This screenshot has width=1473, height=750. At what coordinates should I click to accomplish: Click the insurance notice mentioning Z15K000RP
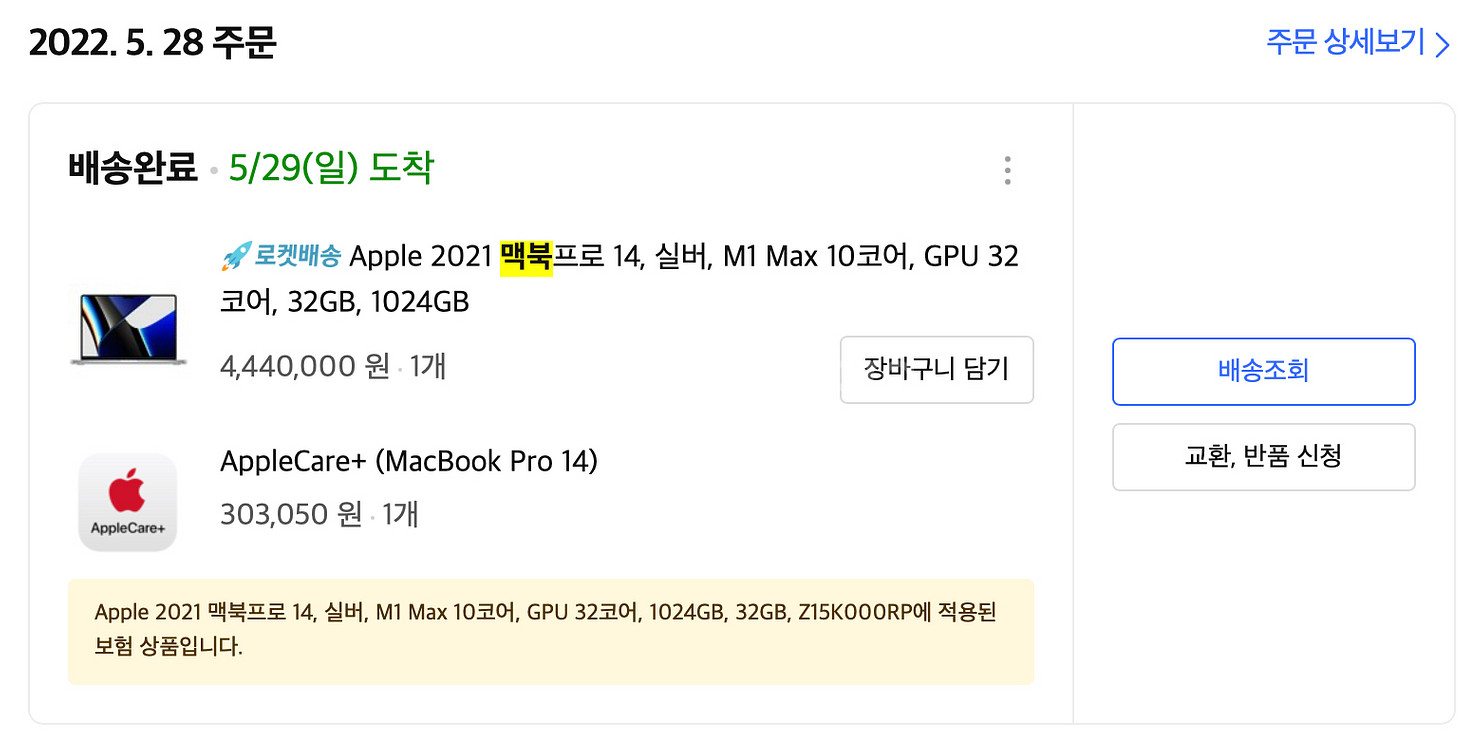click(x=551, y=632)
